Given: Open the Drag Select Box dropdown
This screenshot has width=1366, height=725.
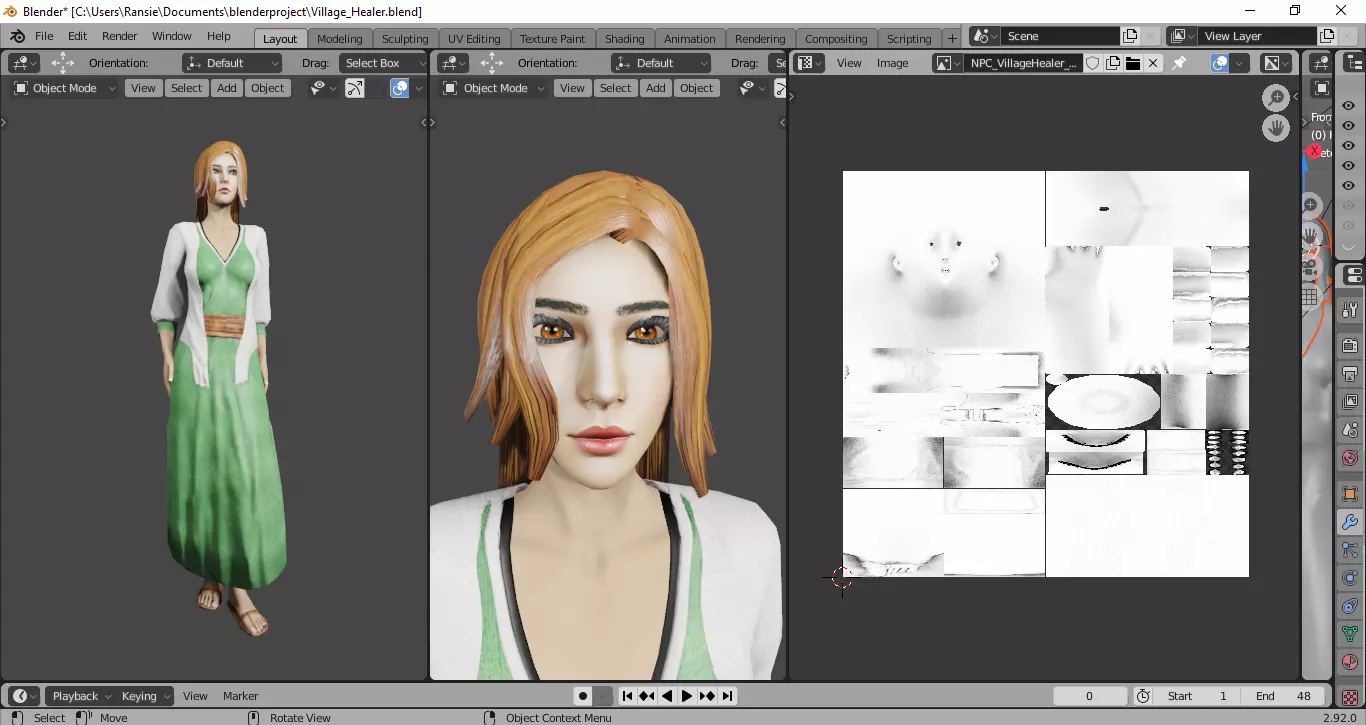Looking at the screenshot, I should (x=382, y=63).
